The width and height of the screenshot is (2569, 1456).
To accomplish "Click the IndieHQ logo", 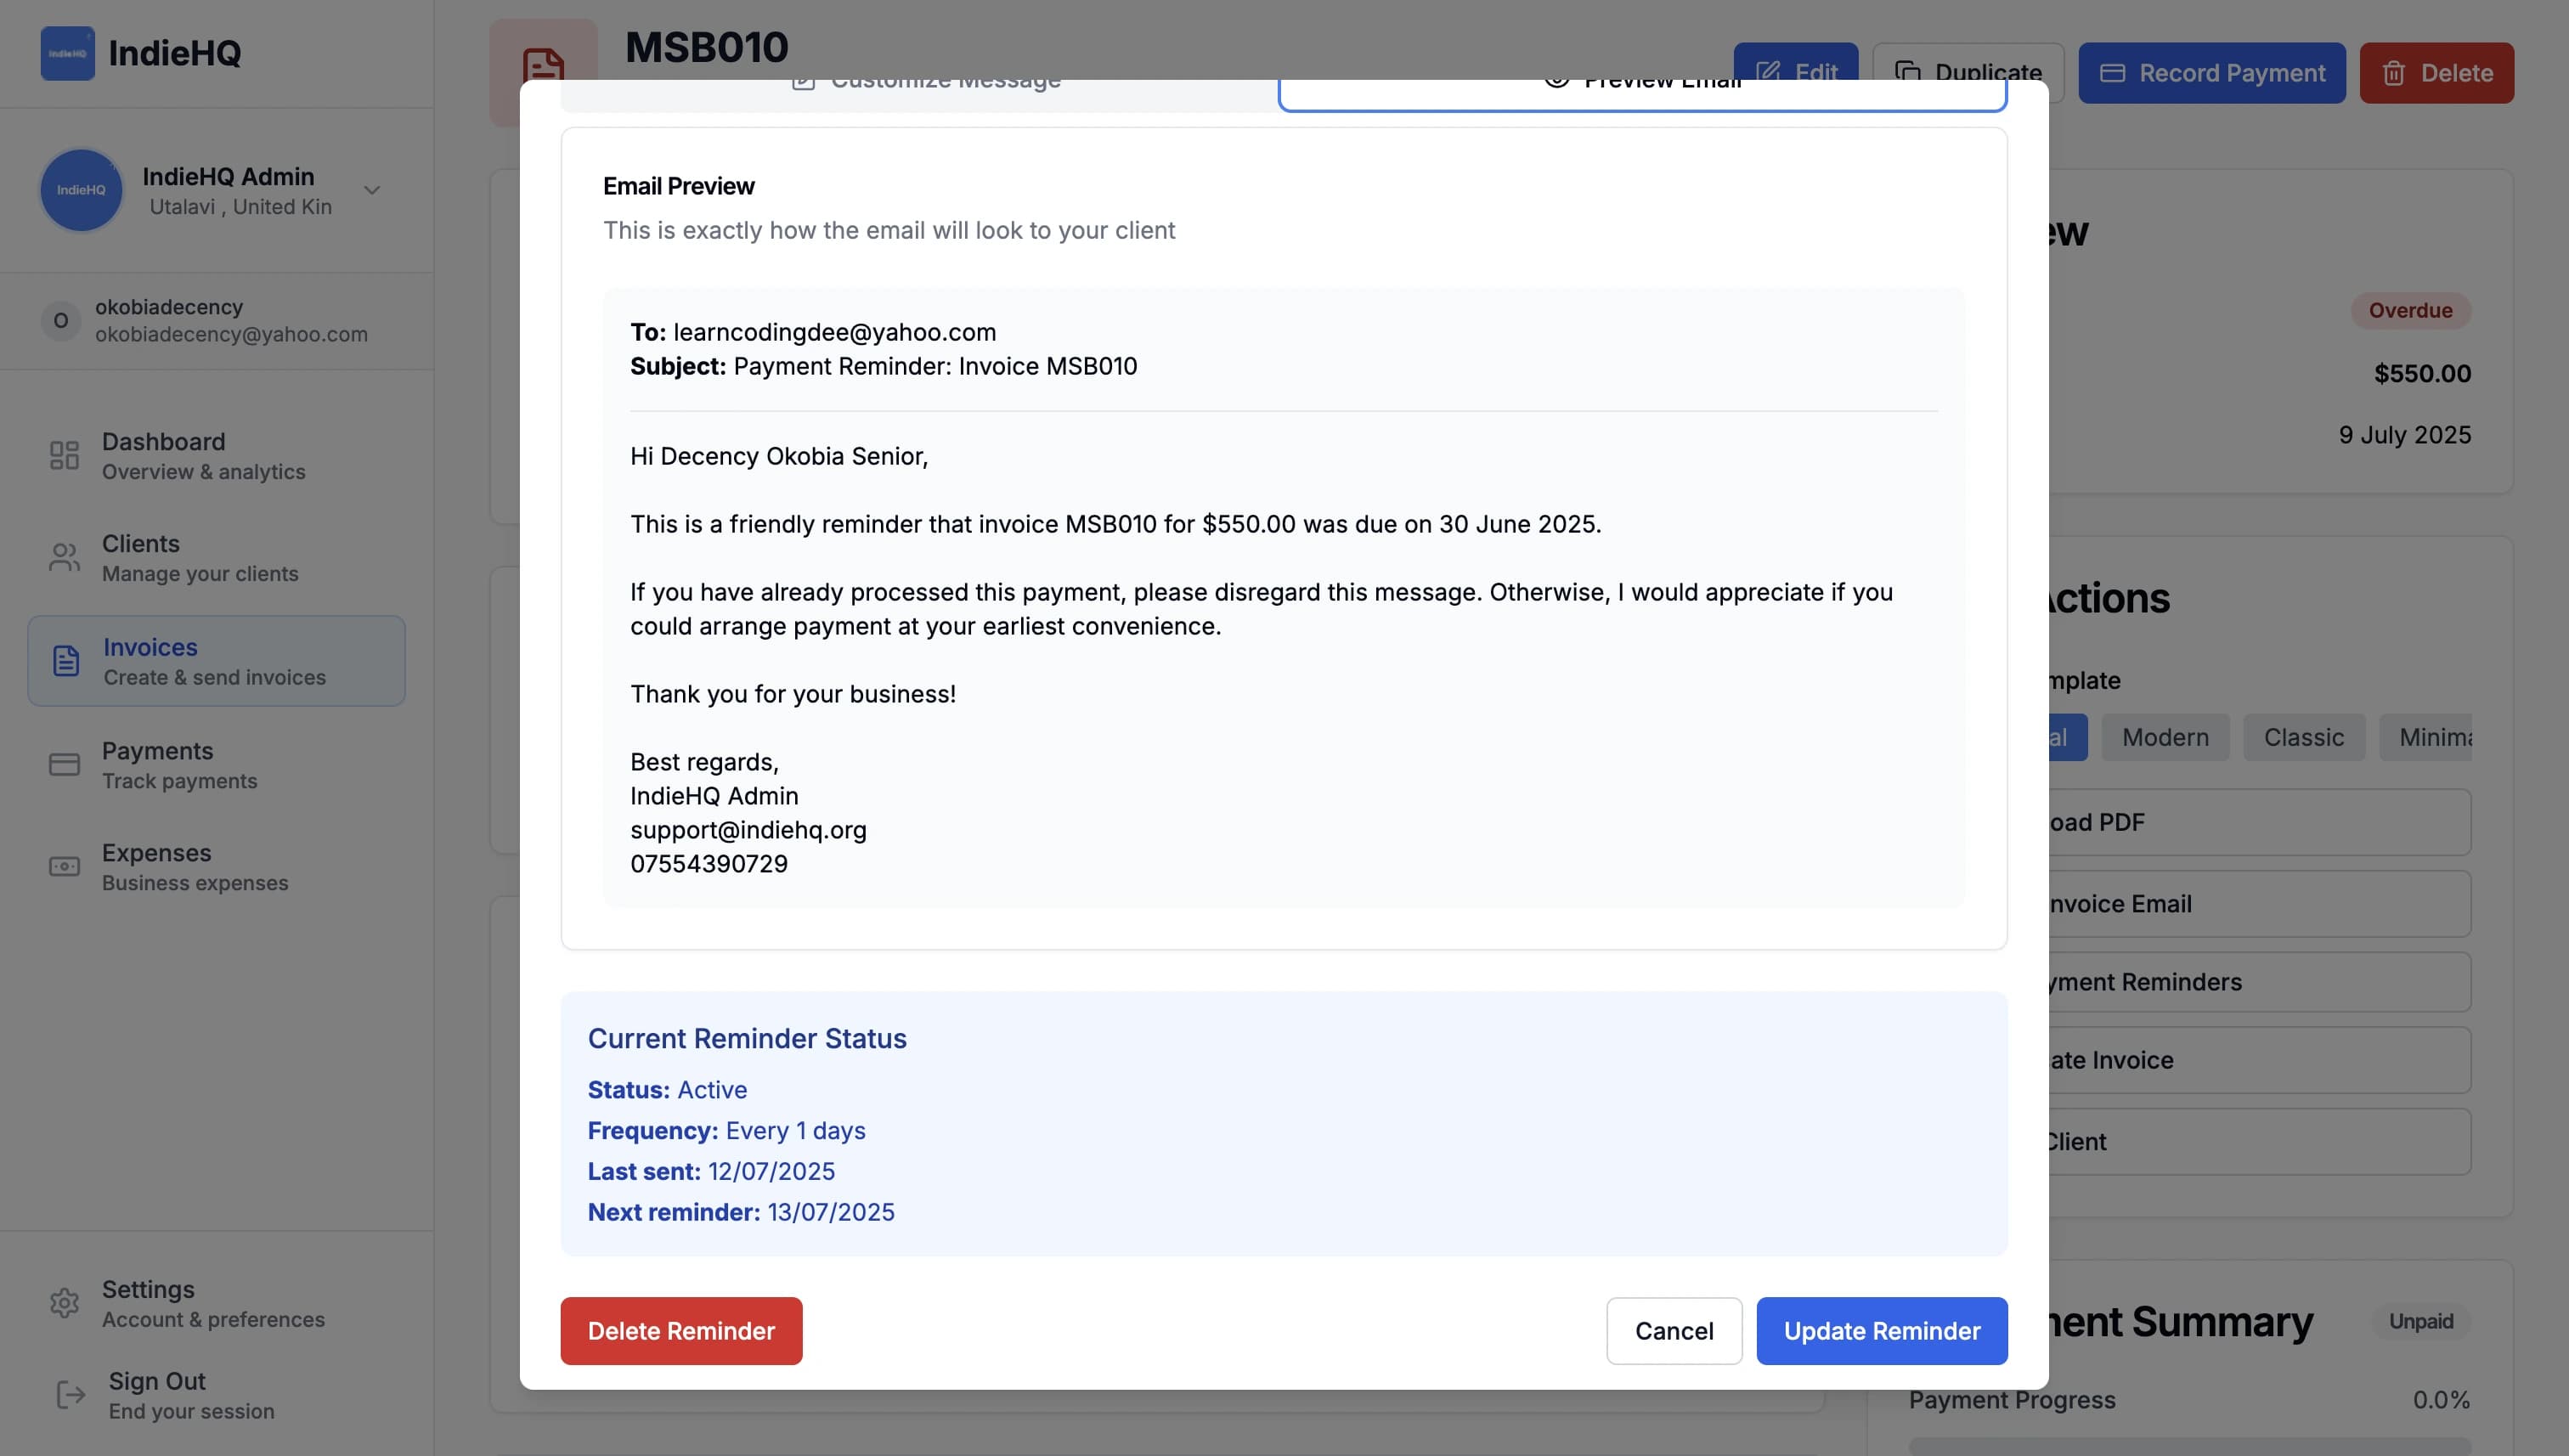I will tap(67, 54).
